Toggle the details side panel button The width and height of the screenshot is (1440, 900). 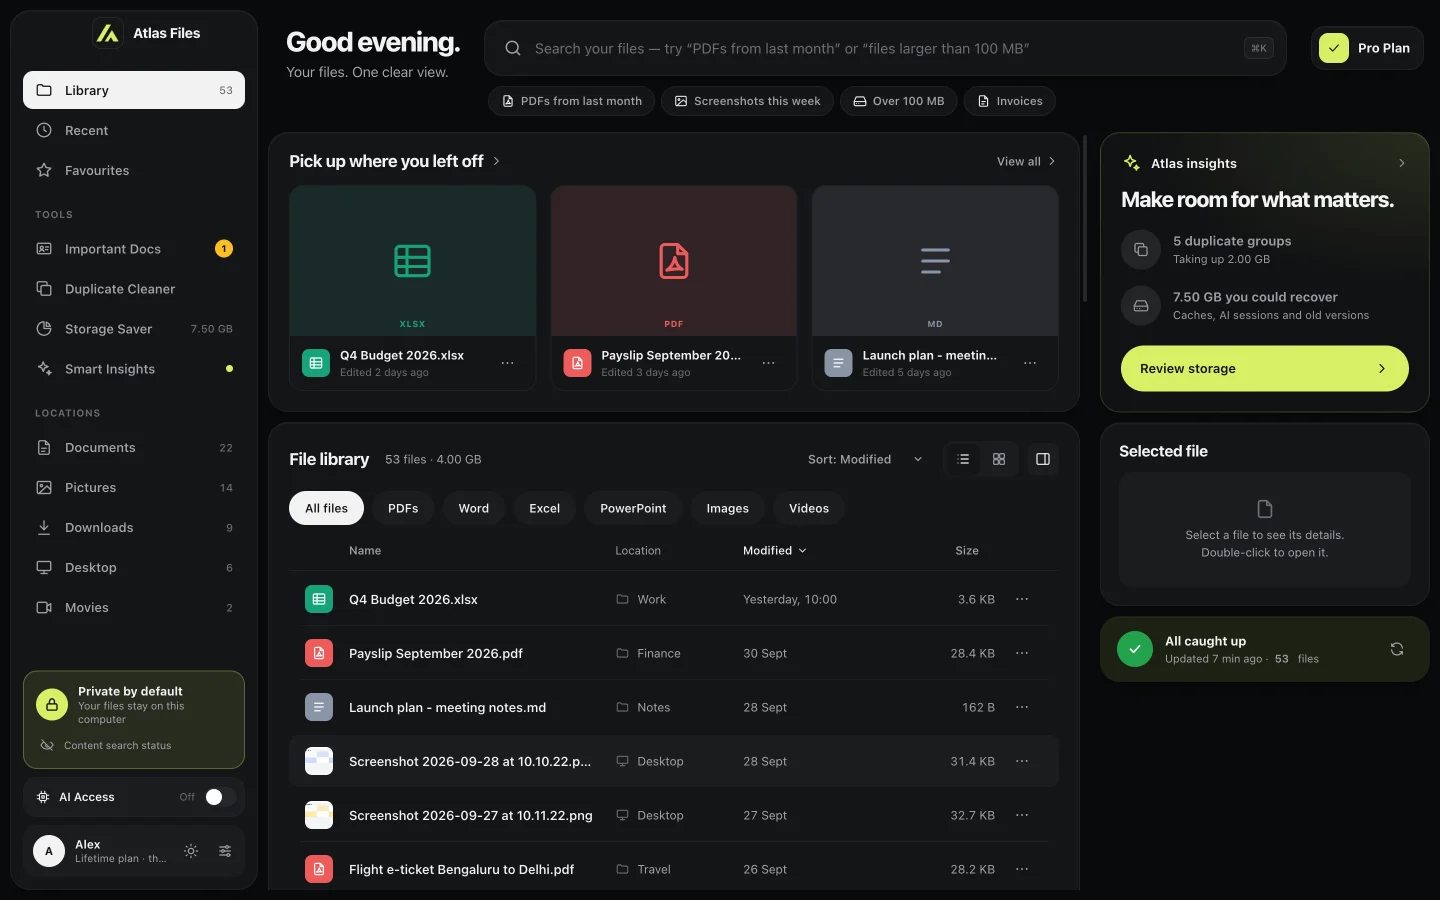click(x=1043, y=459)
